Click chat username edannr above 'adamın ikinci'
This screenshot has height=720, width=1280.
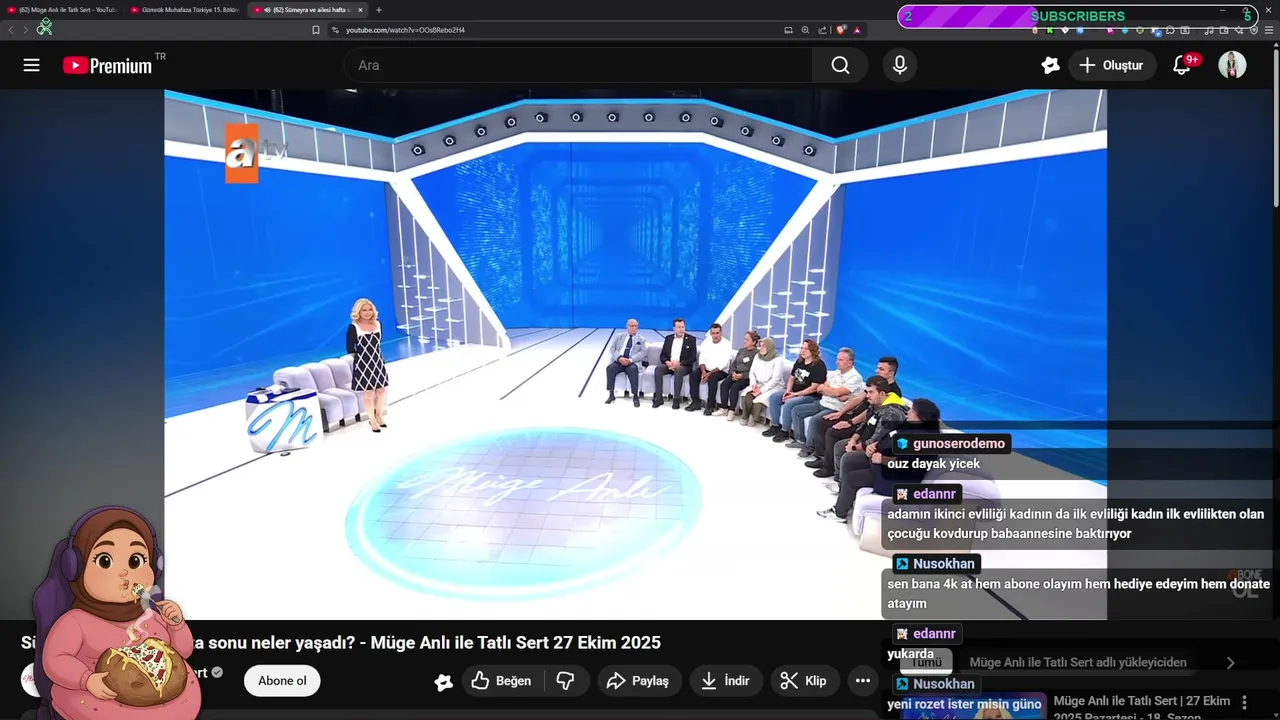[x=934, y=494]
